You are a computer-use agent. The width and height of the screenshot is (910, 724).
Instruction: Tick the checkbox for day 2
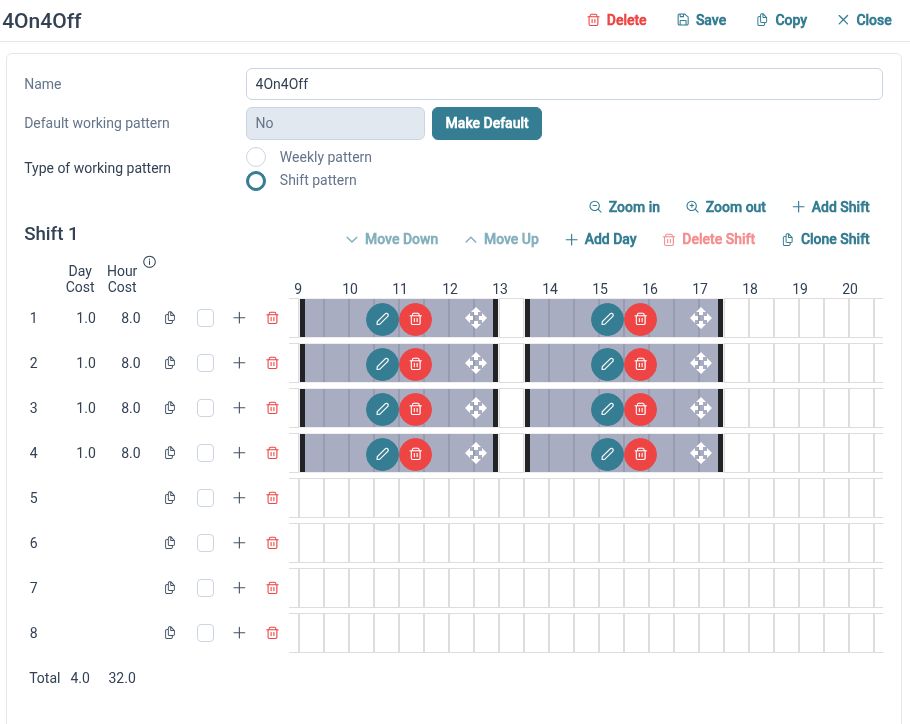coord(205,363)
